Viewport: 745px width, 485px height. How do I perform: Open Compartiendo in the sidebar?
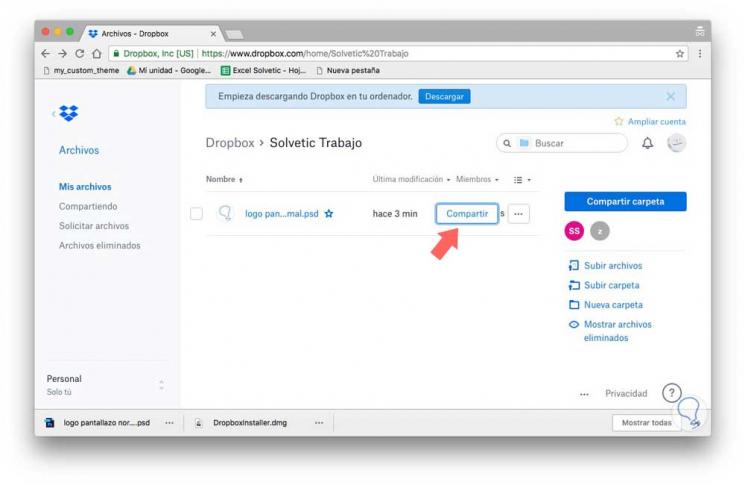(88, 206)
